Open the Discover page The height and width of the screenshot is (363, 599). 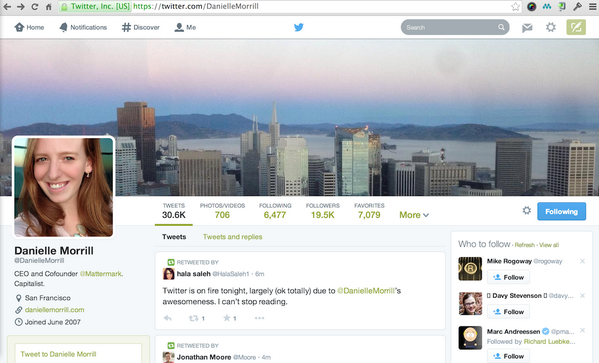(x=141, y=27)
